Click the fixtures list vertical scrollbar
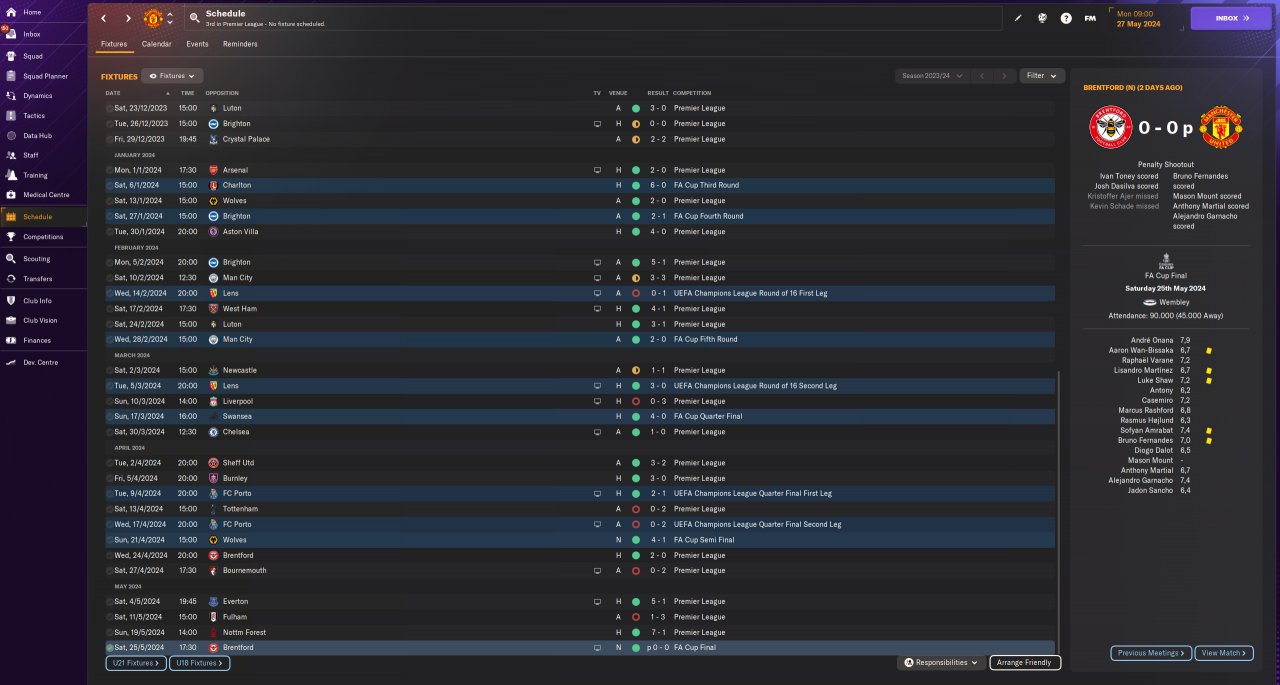This screenshot has height=685, width=1280. [x=1057, y=512]
